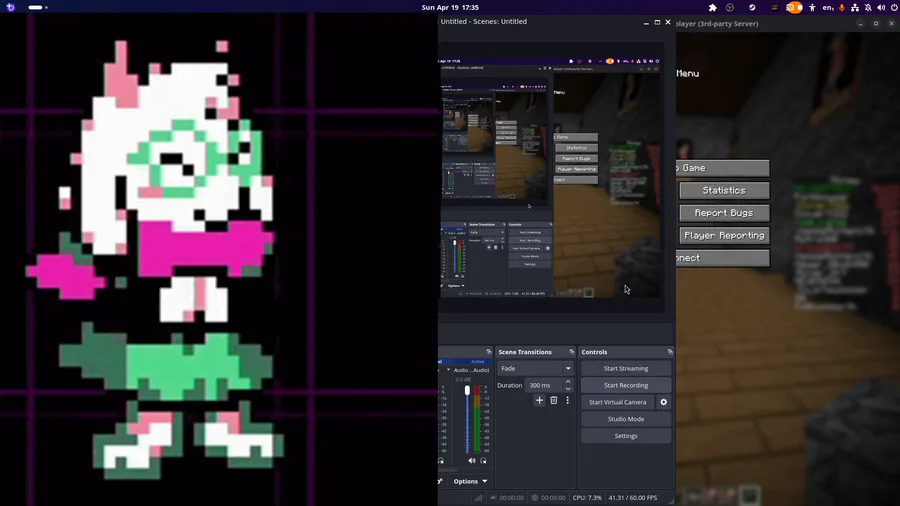Click the OBS preview canvas thumbnail
900x506 pixels.
tap(551, 179)
